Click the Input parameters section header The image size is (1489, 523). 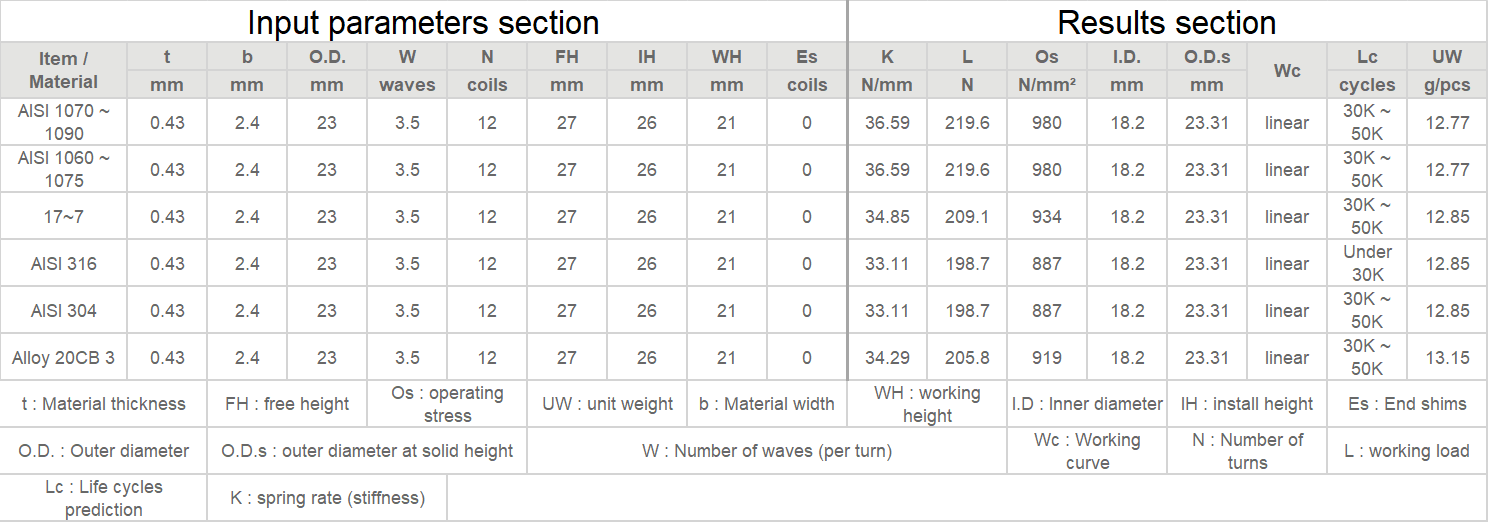423,22
